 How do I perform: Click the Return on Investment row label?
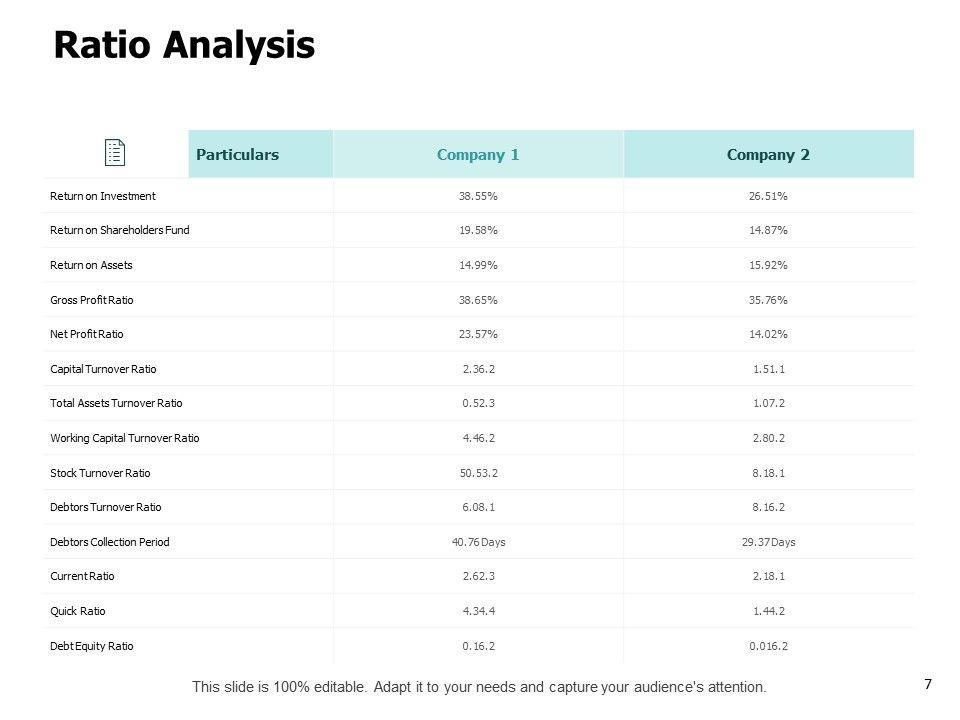[x=103, y=196]
